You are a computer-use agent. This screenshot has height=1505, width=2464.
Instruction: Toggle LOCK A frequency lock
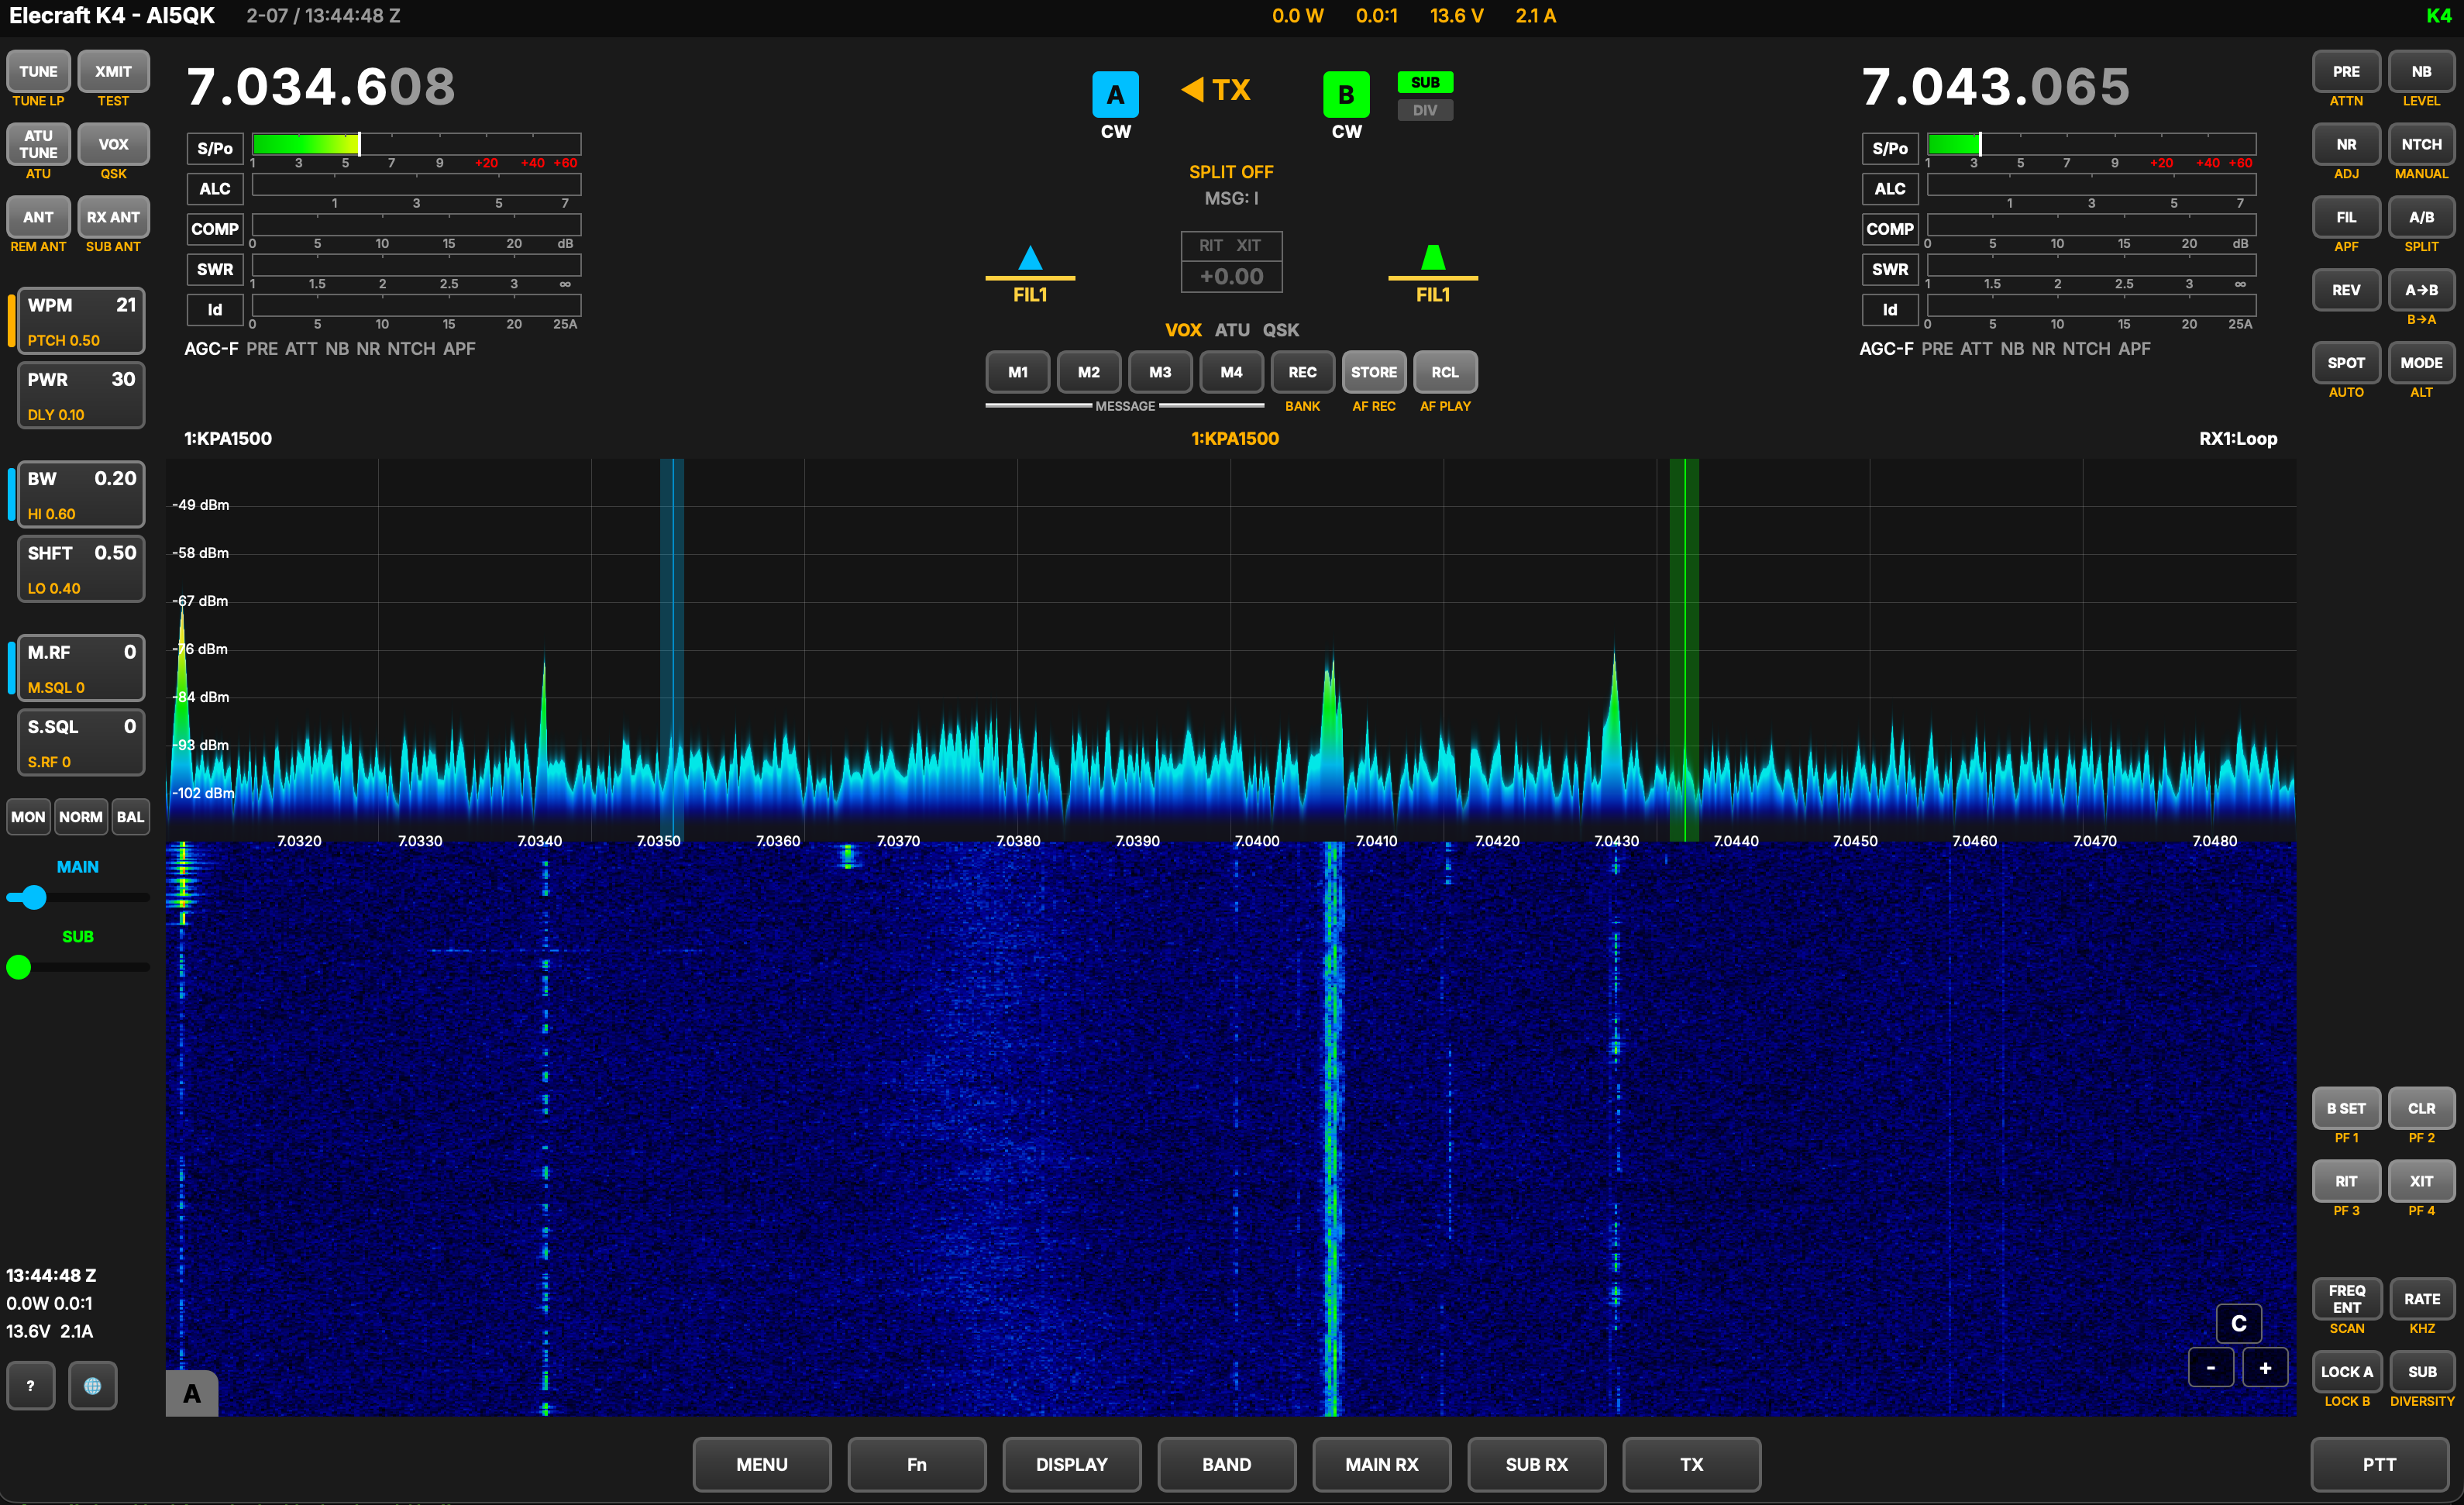(x=2346, y=1371)
